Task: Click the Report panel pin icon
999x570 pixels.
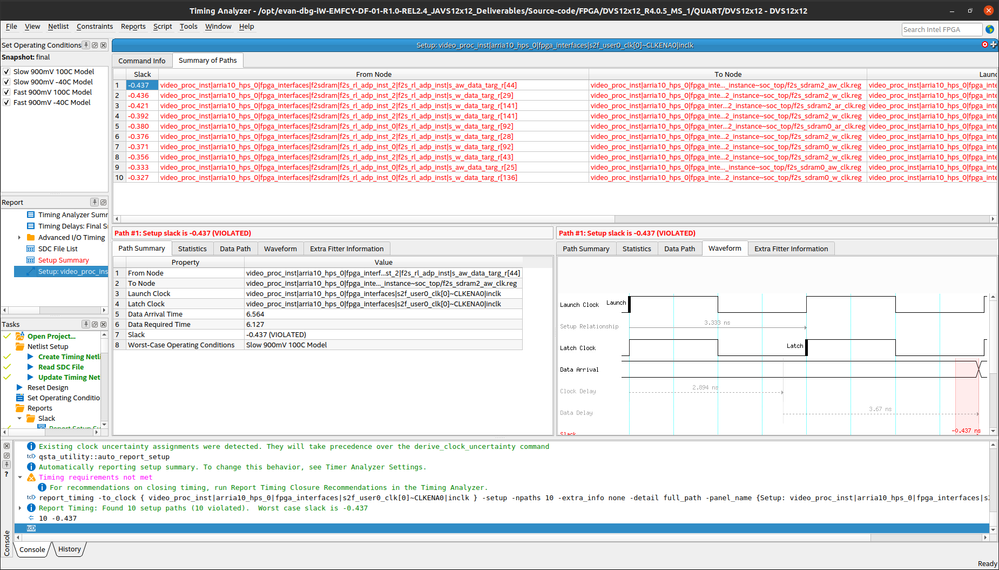Action: (96, 202)
